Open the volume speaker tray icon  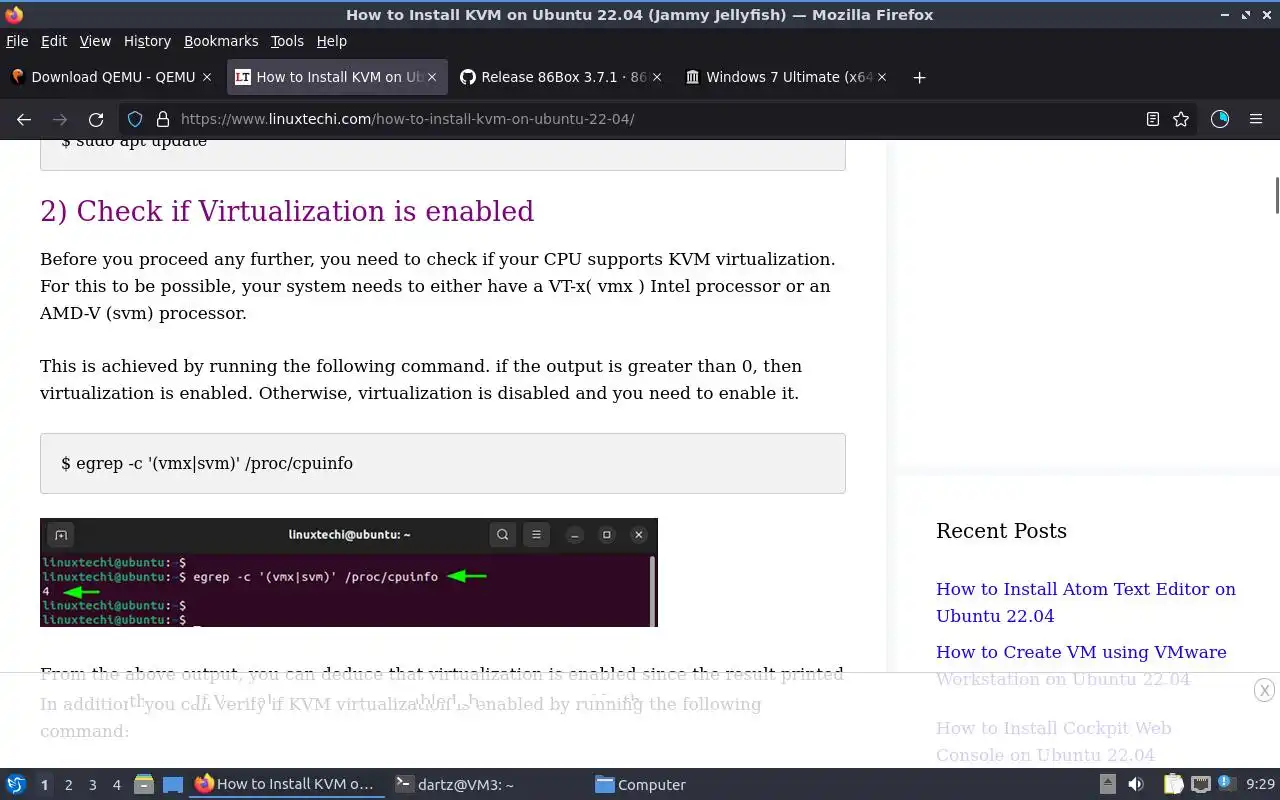(1136, 785)
